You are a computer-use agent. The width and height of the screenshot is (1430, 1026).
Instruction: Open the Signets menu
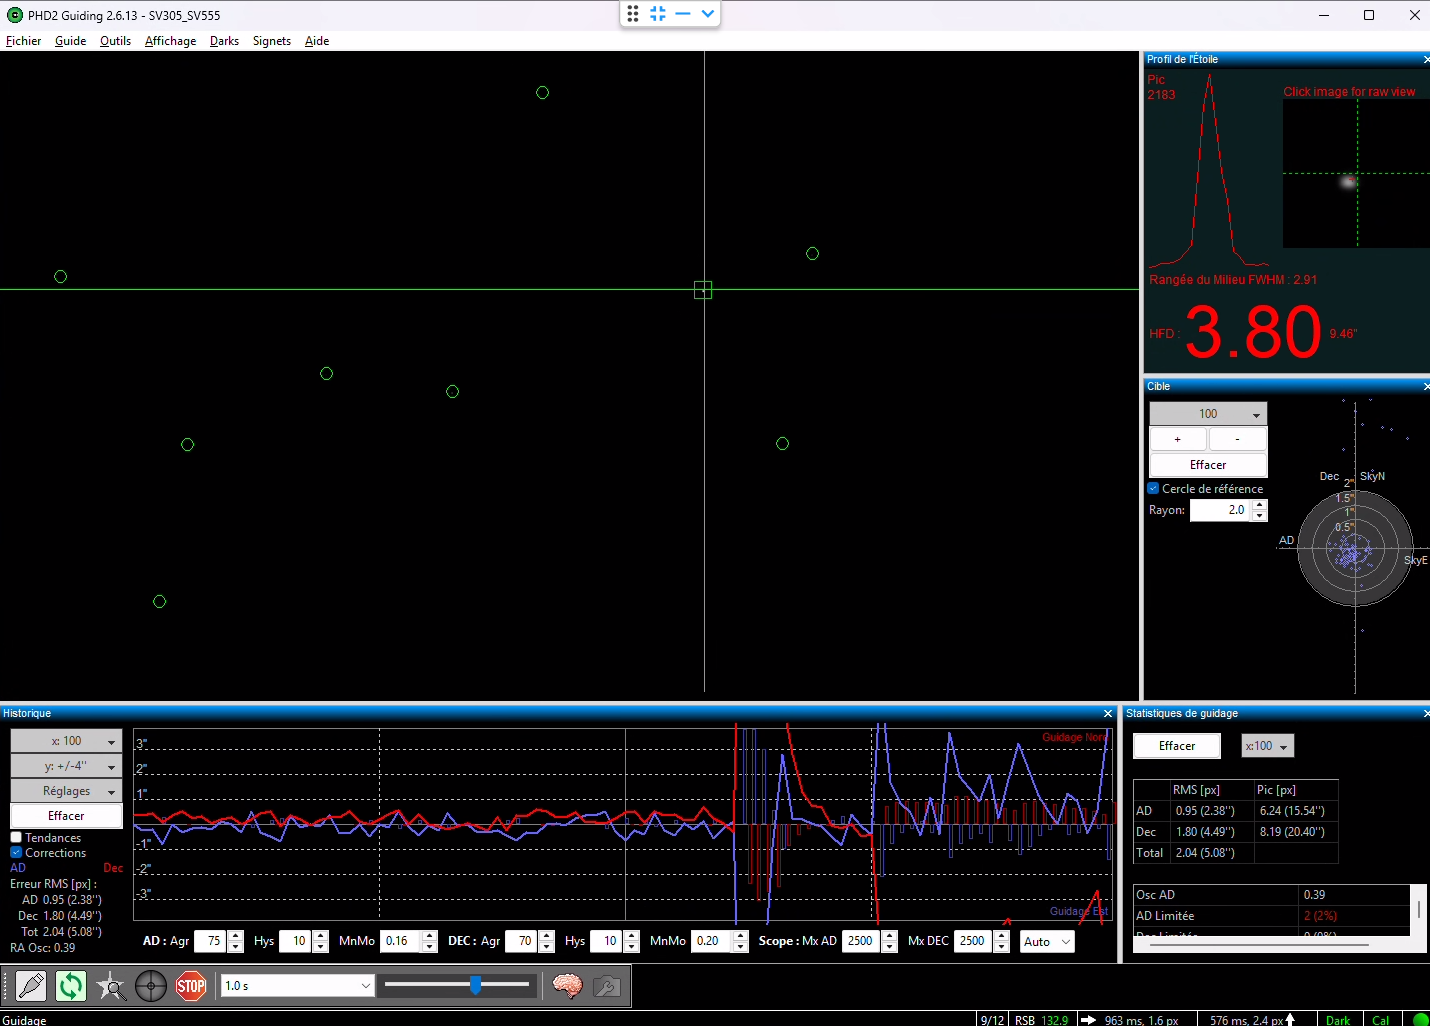[271, 41]
